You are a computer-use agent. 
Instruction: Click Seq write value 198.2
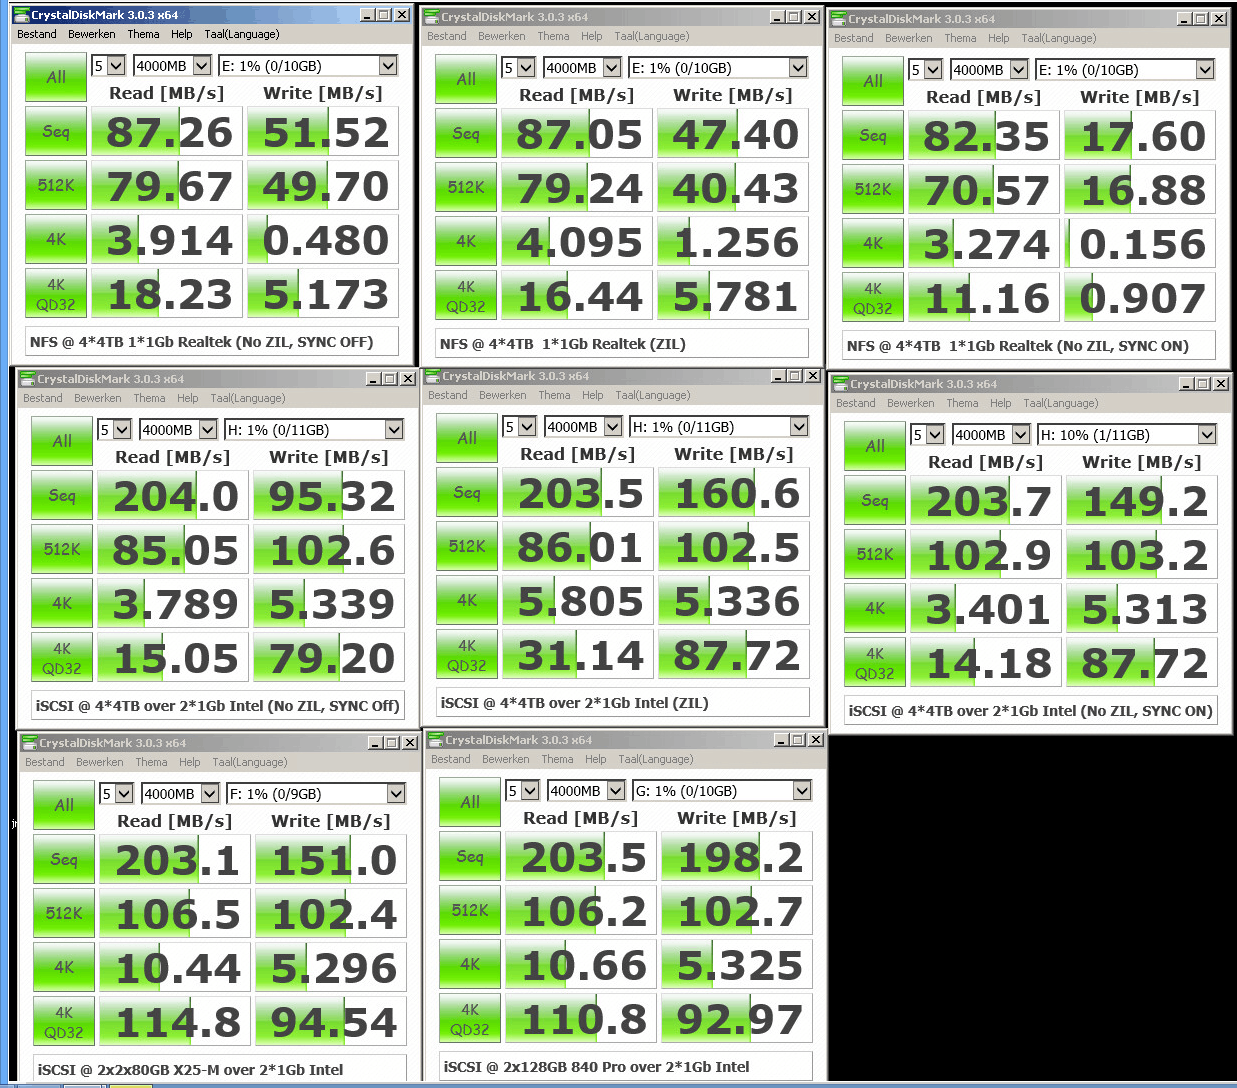(737, 857)
